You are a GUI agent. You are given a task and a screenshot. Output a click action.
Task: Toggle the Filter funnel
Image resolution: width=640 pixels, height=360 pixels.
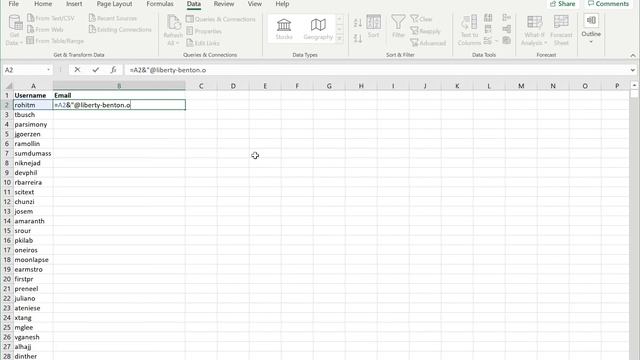point(398,27)
